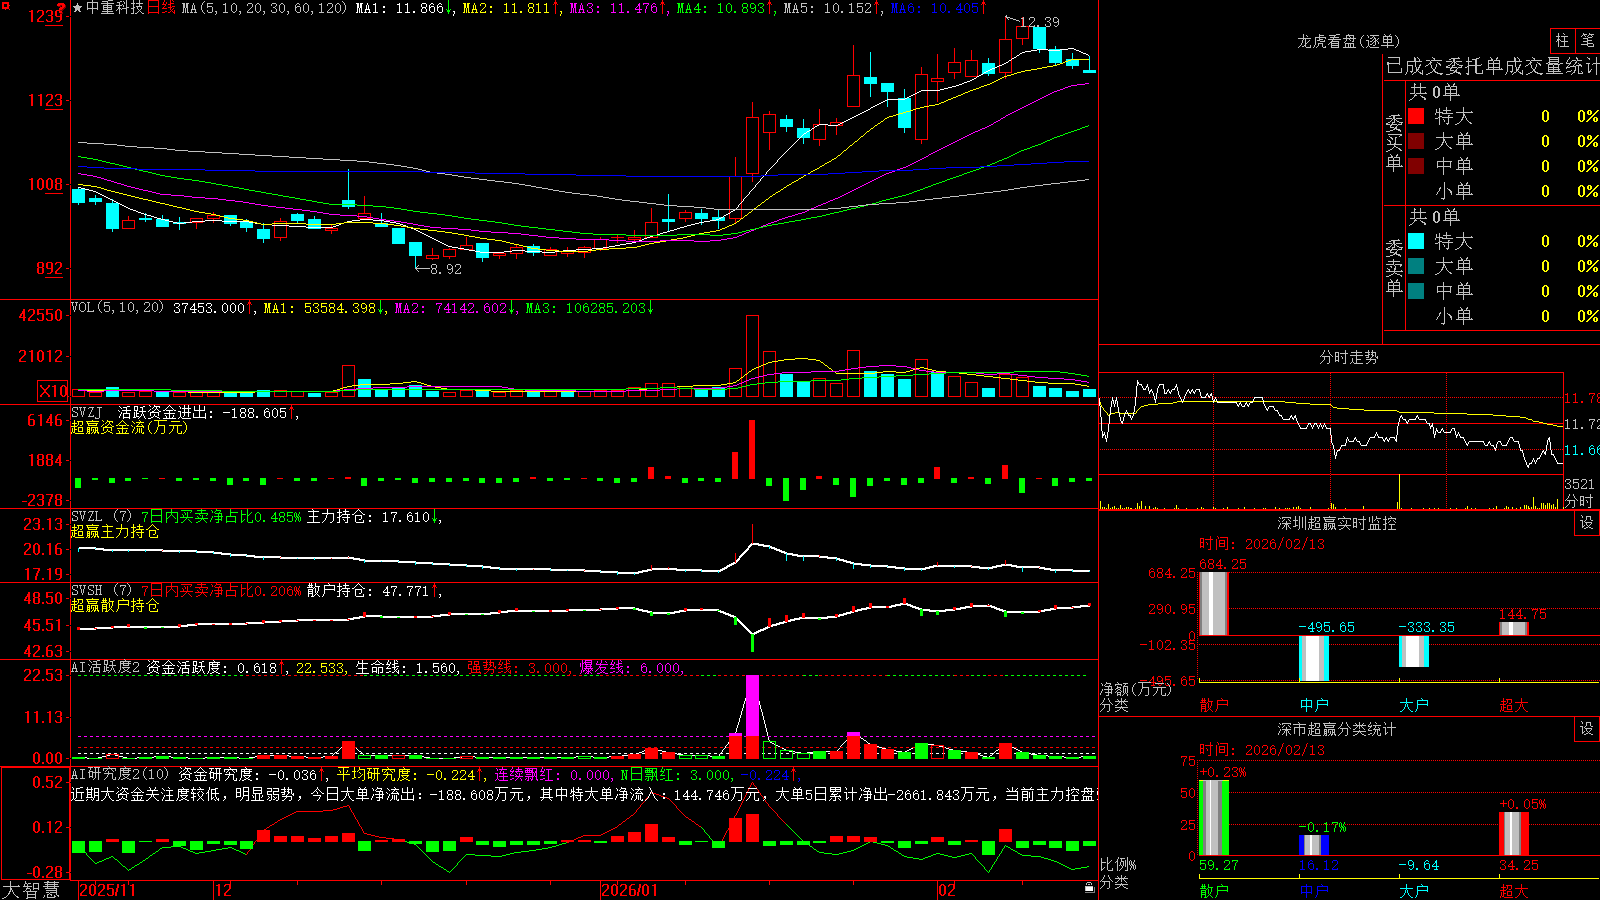The height and width of the screenshot is (900, 1600).
Task: Click the 委买单 section label
Action: (1394, 142)
